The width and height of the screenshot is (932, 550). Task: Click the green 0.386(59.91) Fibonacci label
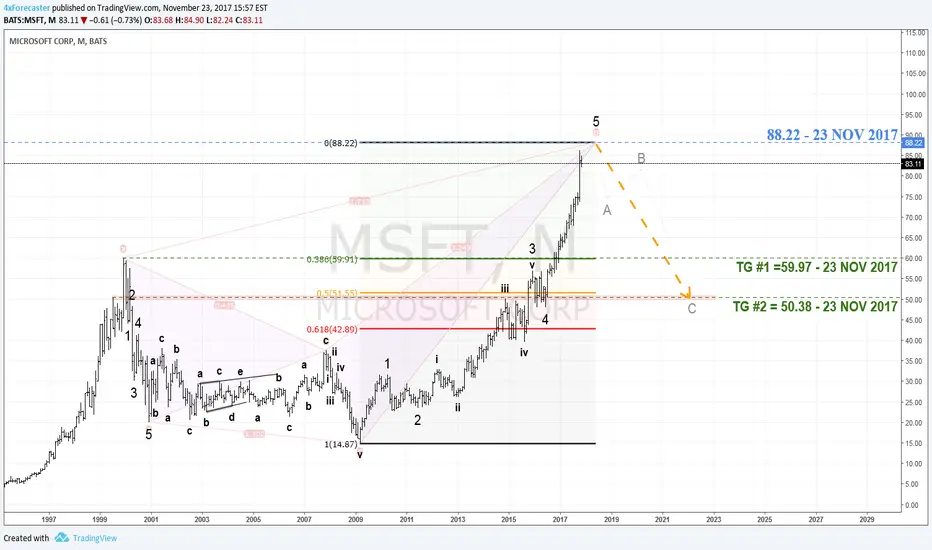[x=332, y=259]
